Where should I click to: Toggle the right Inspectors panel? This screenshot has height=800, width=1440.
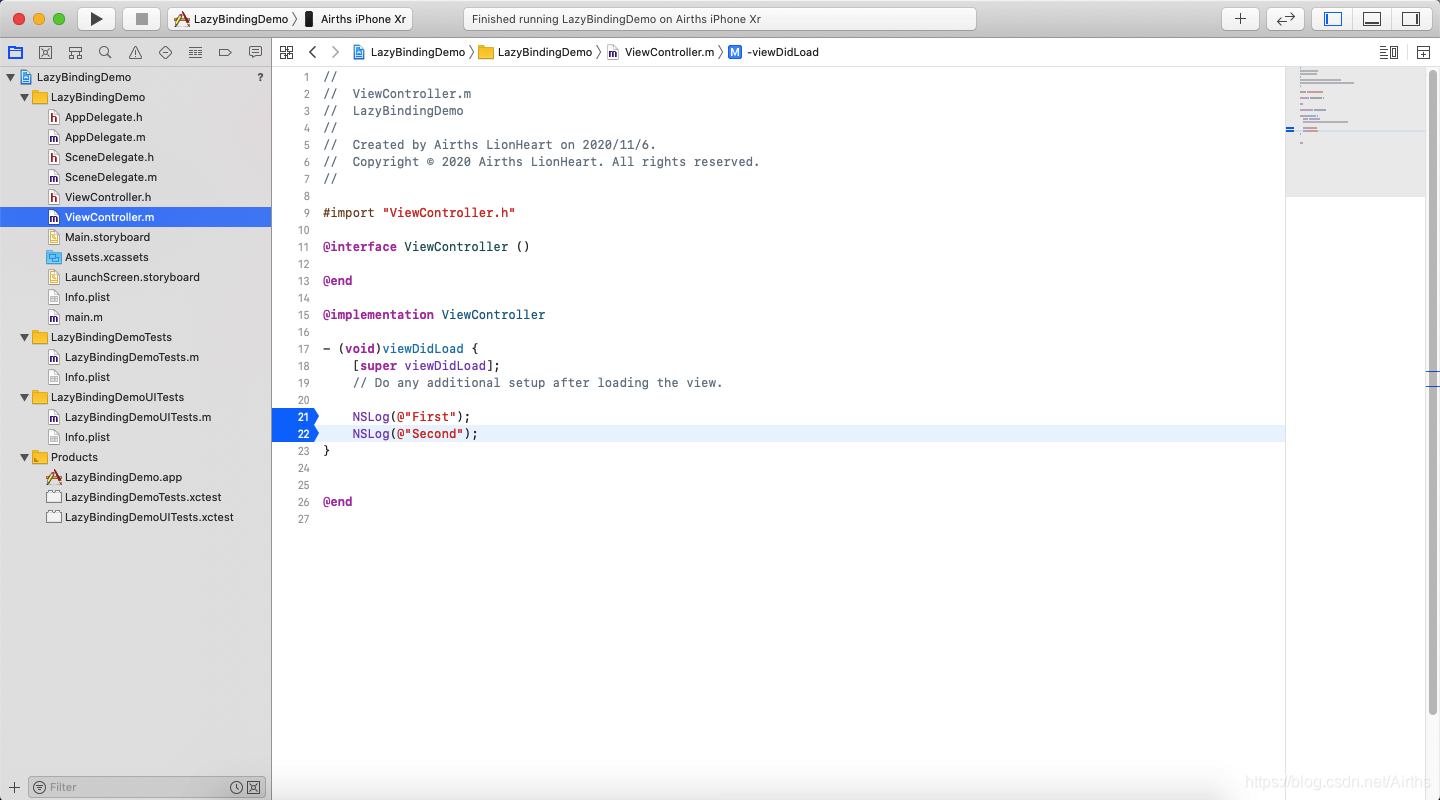pyautogui.click(x=1411, y=19)
